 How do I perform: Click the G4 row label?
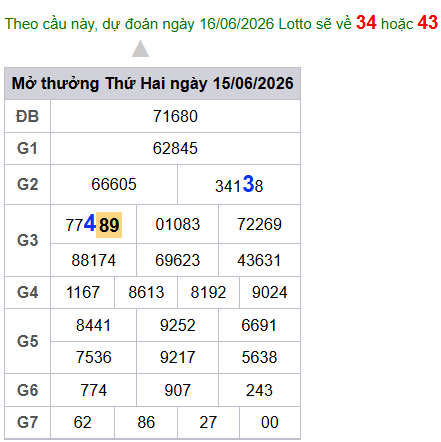(x=27, y=292)
